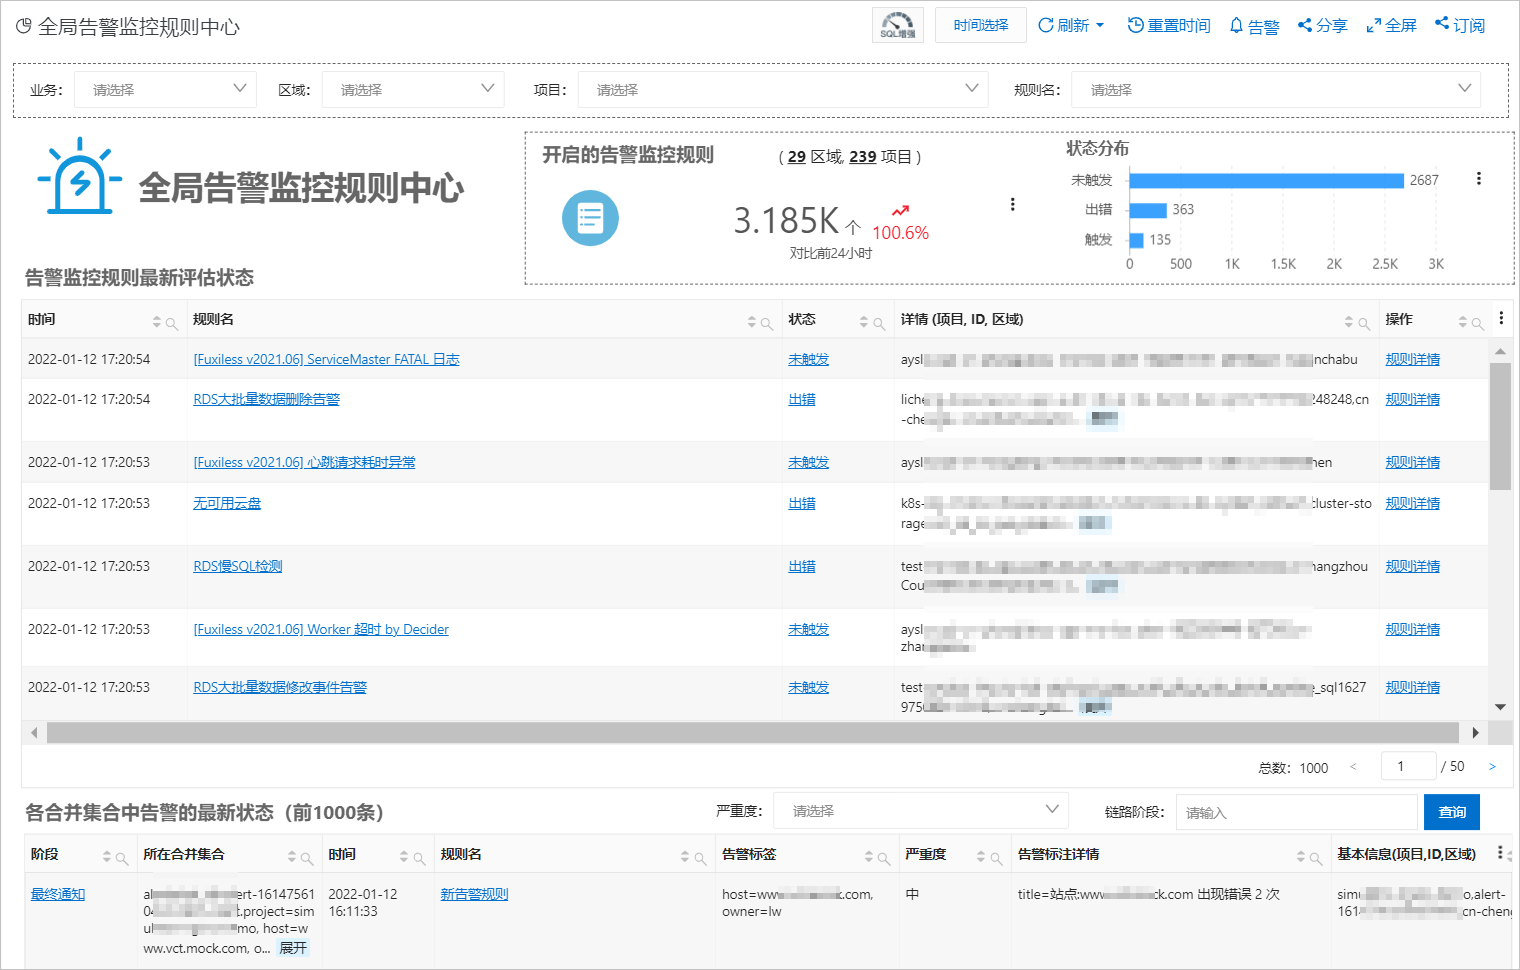Click the 查询 query button
Screen dimensions: 1520x970
point(1452,812)
